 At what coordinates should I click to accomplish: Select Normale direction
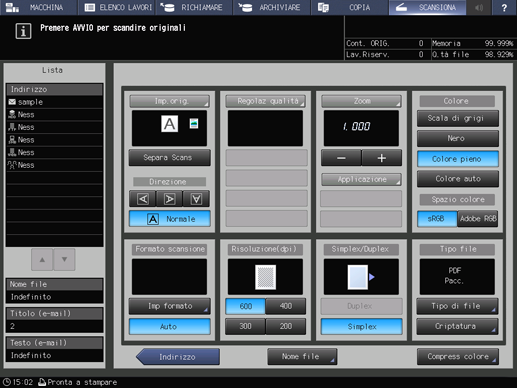point(170,219)
